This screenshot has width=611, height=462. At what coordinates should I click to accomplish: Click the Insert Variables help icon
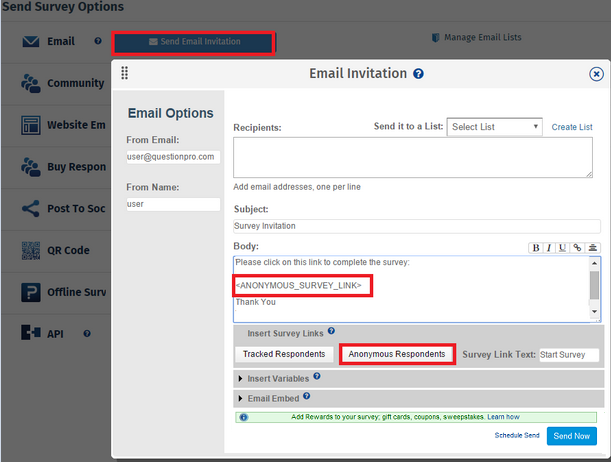[x=317, y=378]
